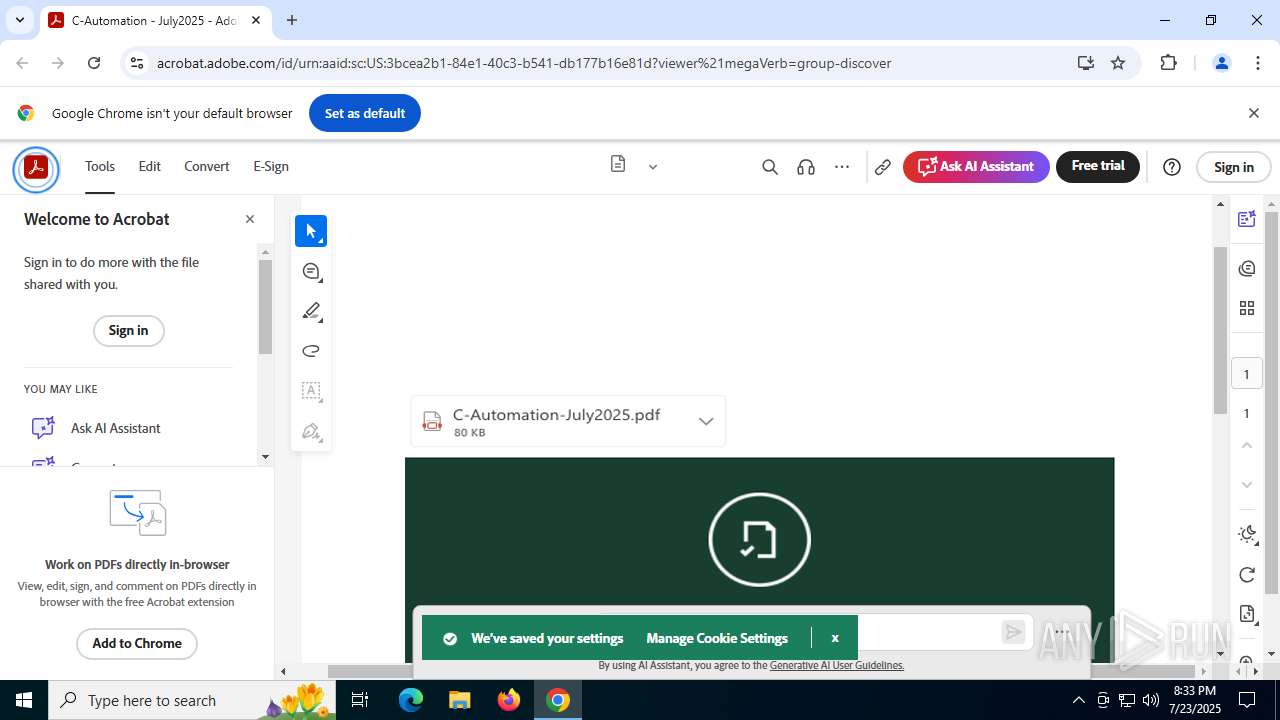Image resolution: width=1280 pixels, height=720 pixels.
Task: Click the current page number box
Action: [x=1246, y=374]
